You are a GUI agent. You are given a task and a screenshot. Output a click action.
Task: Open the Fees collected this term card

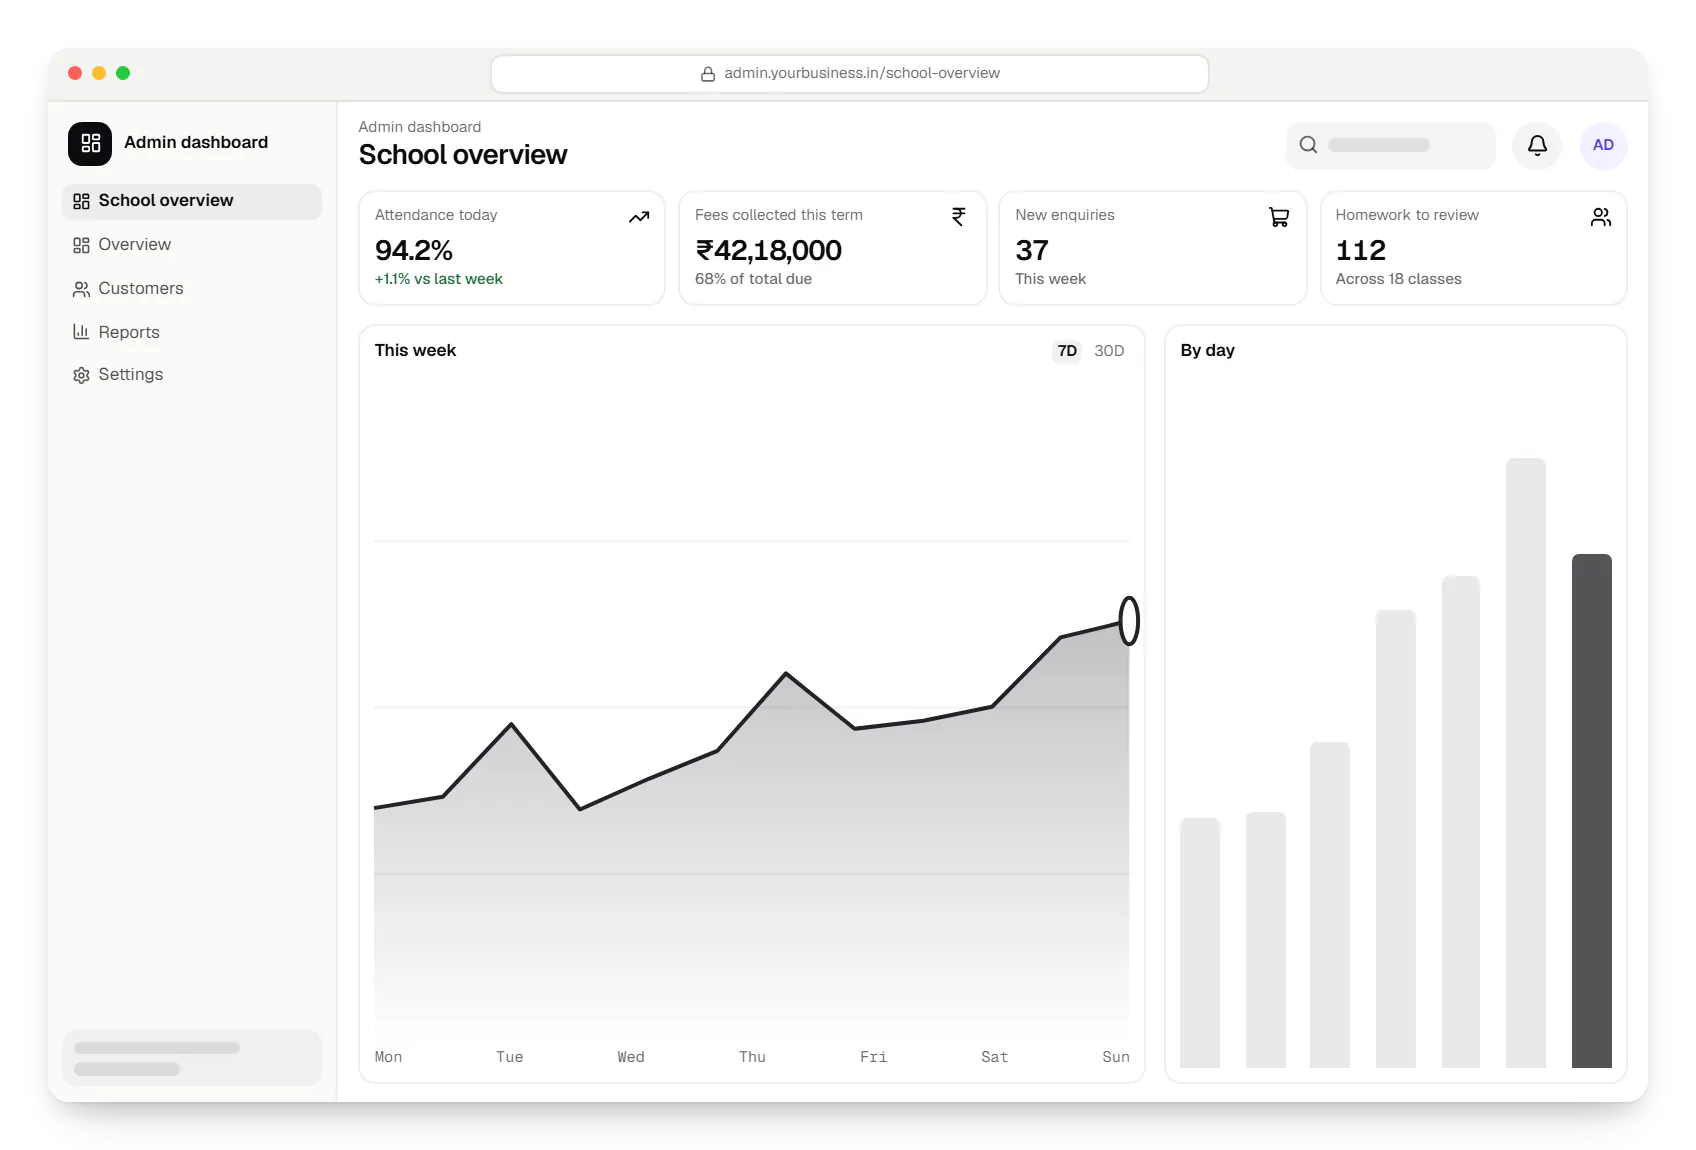(x=832, y=248)
